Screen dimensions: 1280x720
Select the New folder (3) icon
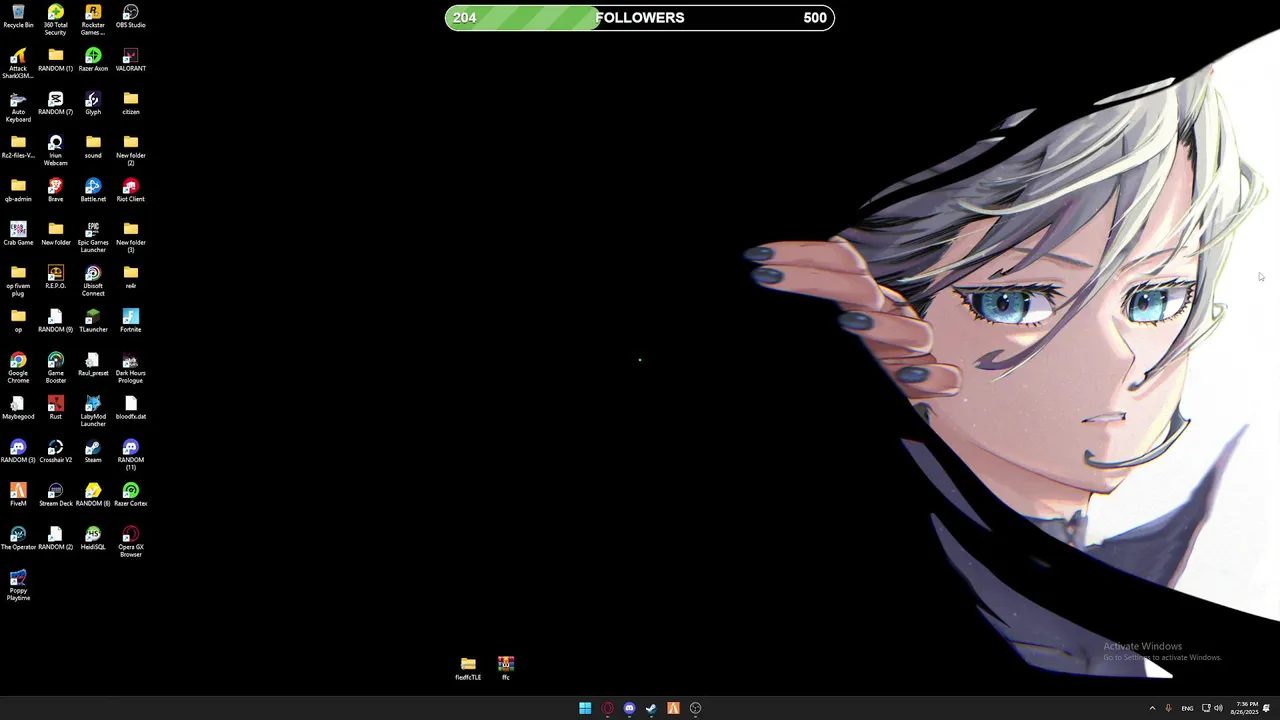pyautogui.click(x=131, y=238)
